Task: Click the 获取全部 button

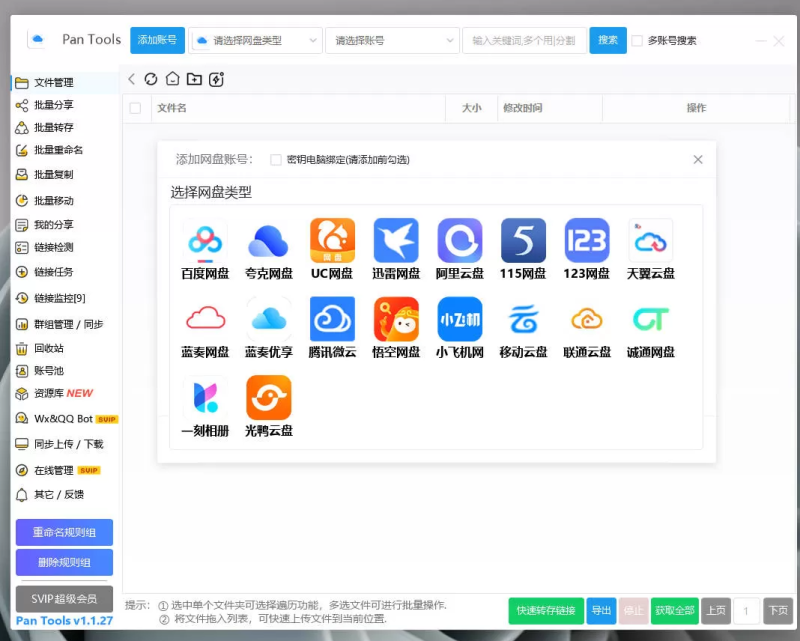Action: [674, 610]
